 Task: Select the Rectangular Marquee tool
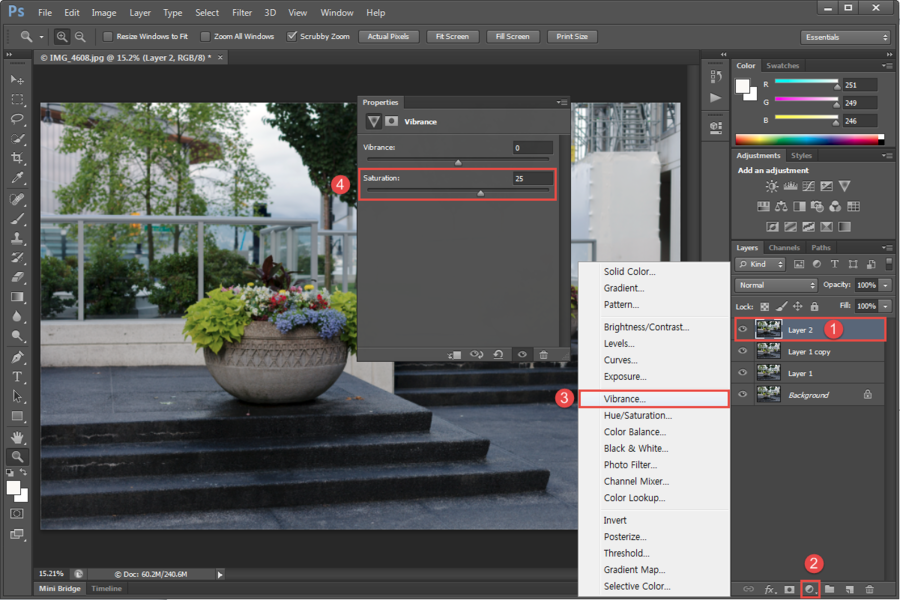click(x=17, y=99)
